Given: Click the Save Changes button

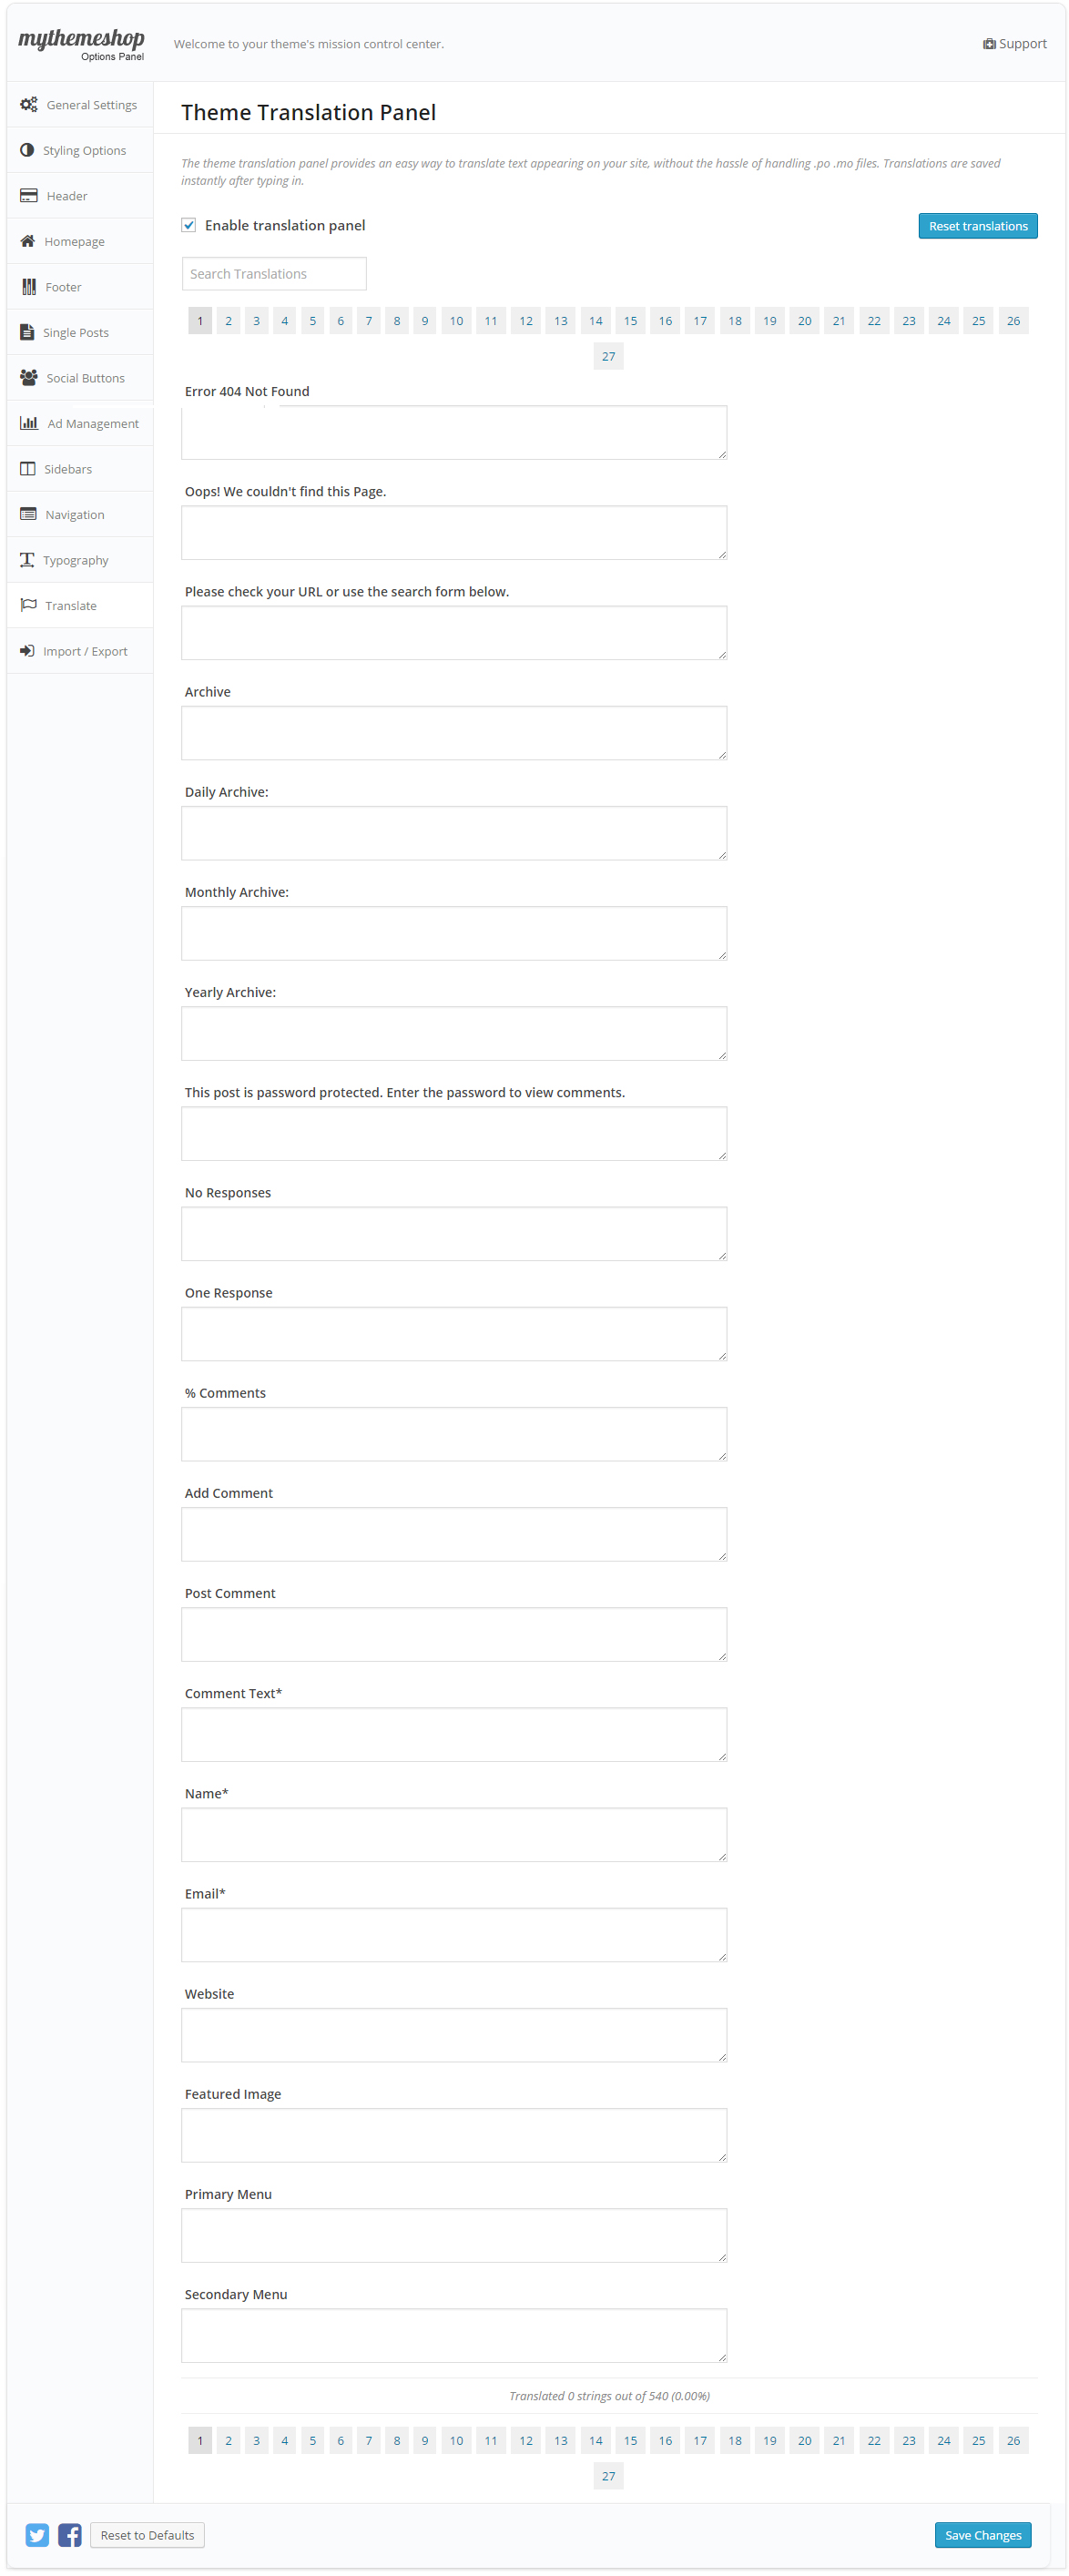Looking at the screenshot, I should click(982, 2534).
